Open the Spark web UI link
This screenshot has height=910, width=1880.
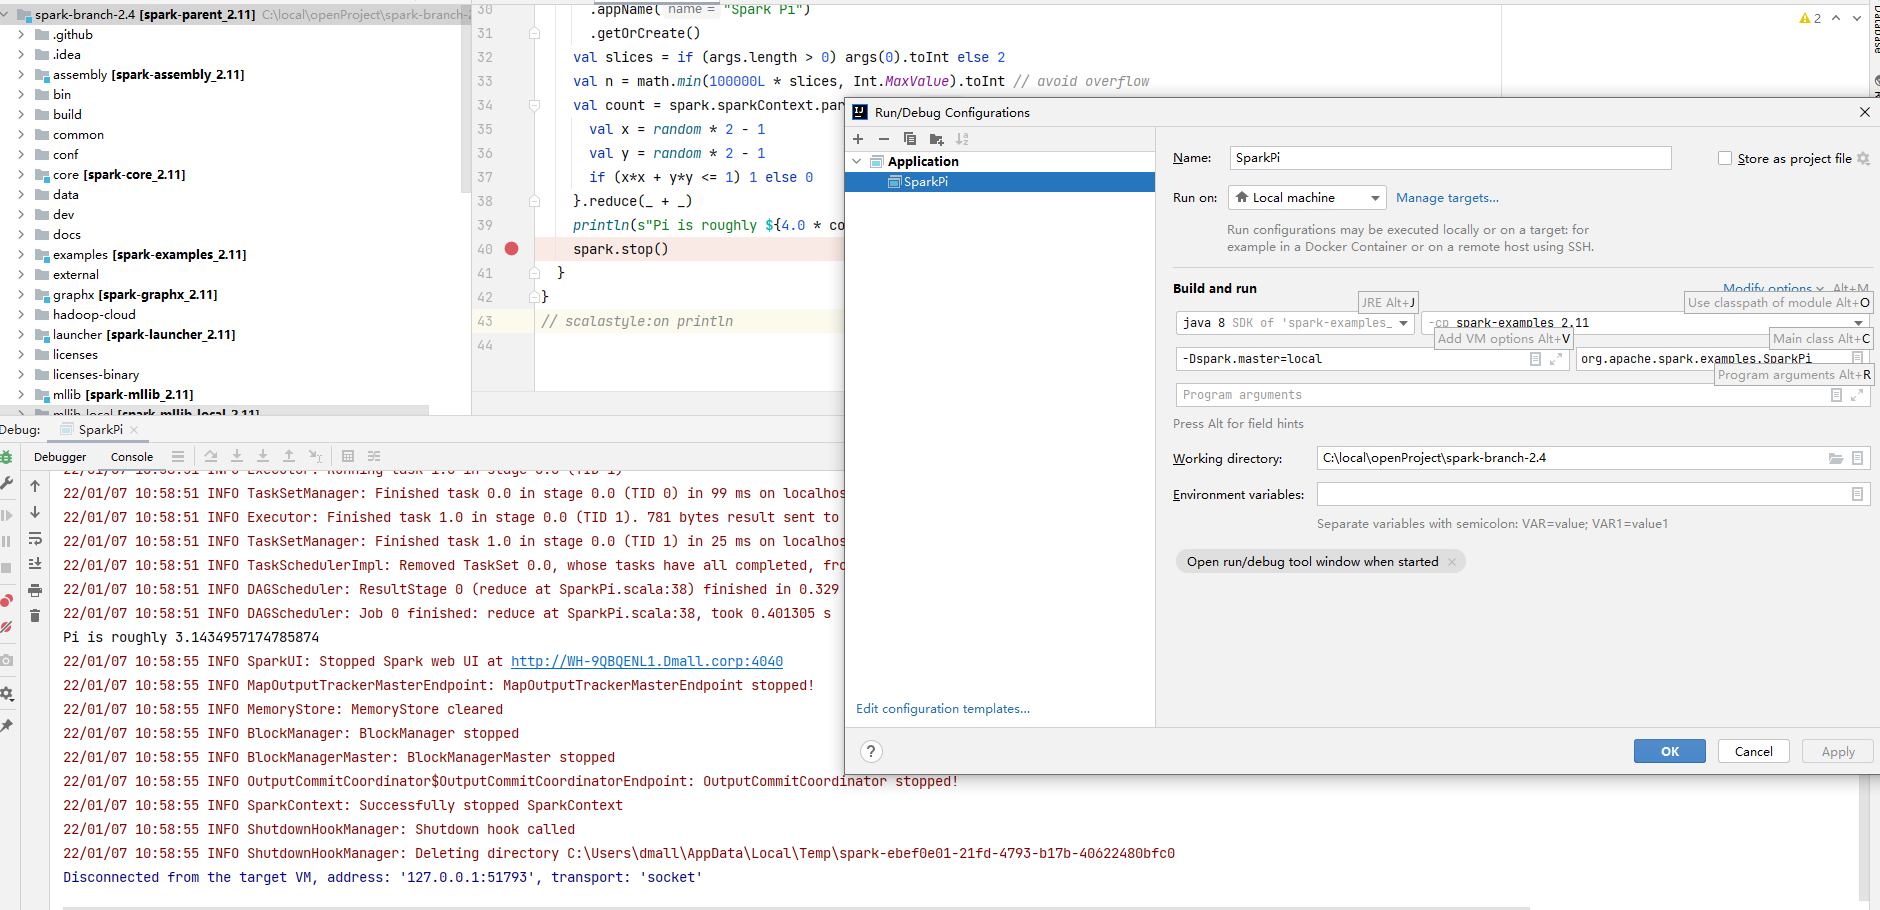tap(646, 661)
